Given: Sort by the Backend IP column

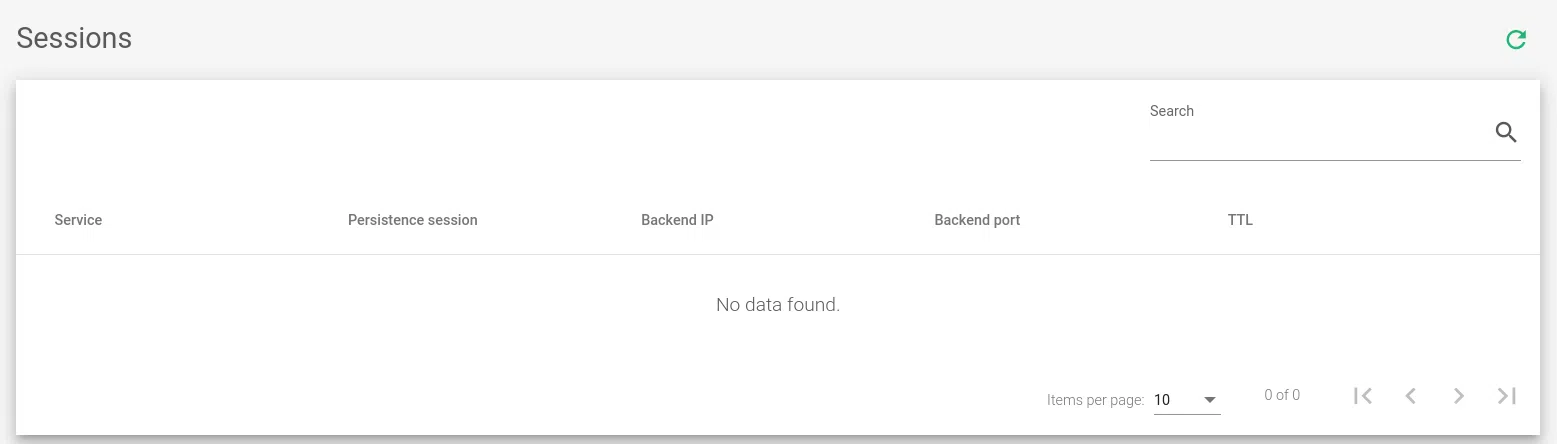Looking at the screenshot, I should 677,220.
